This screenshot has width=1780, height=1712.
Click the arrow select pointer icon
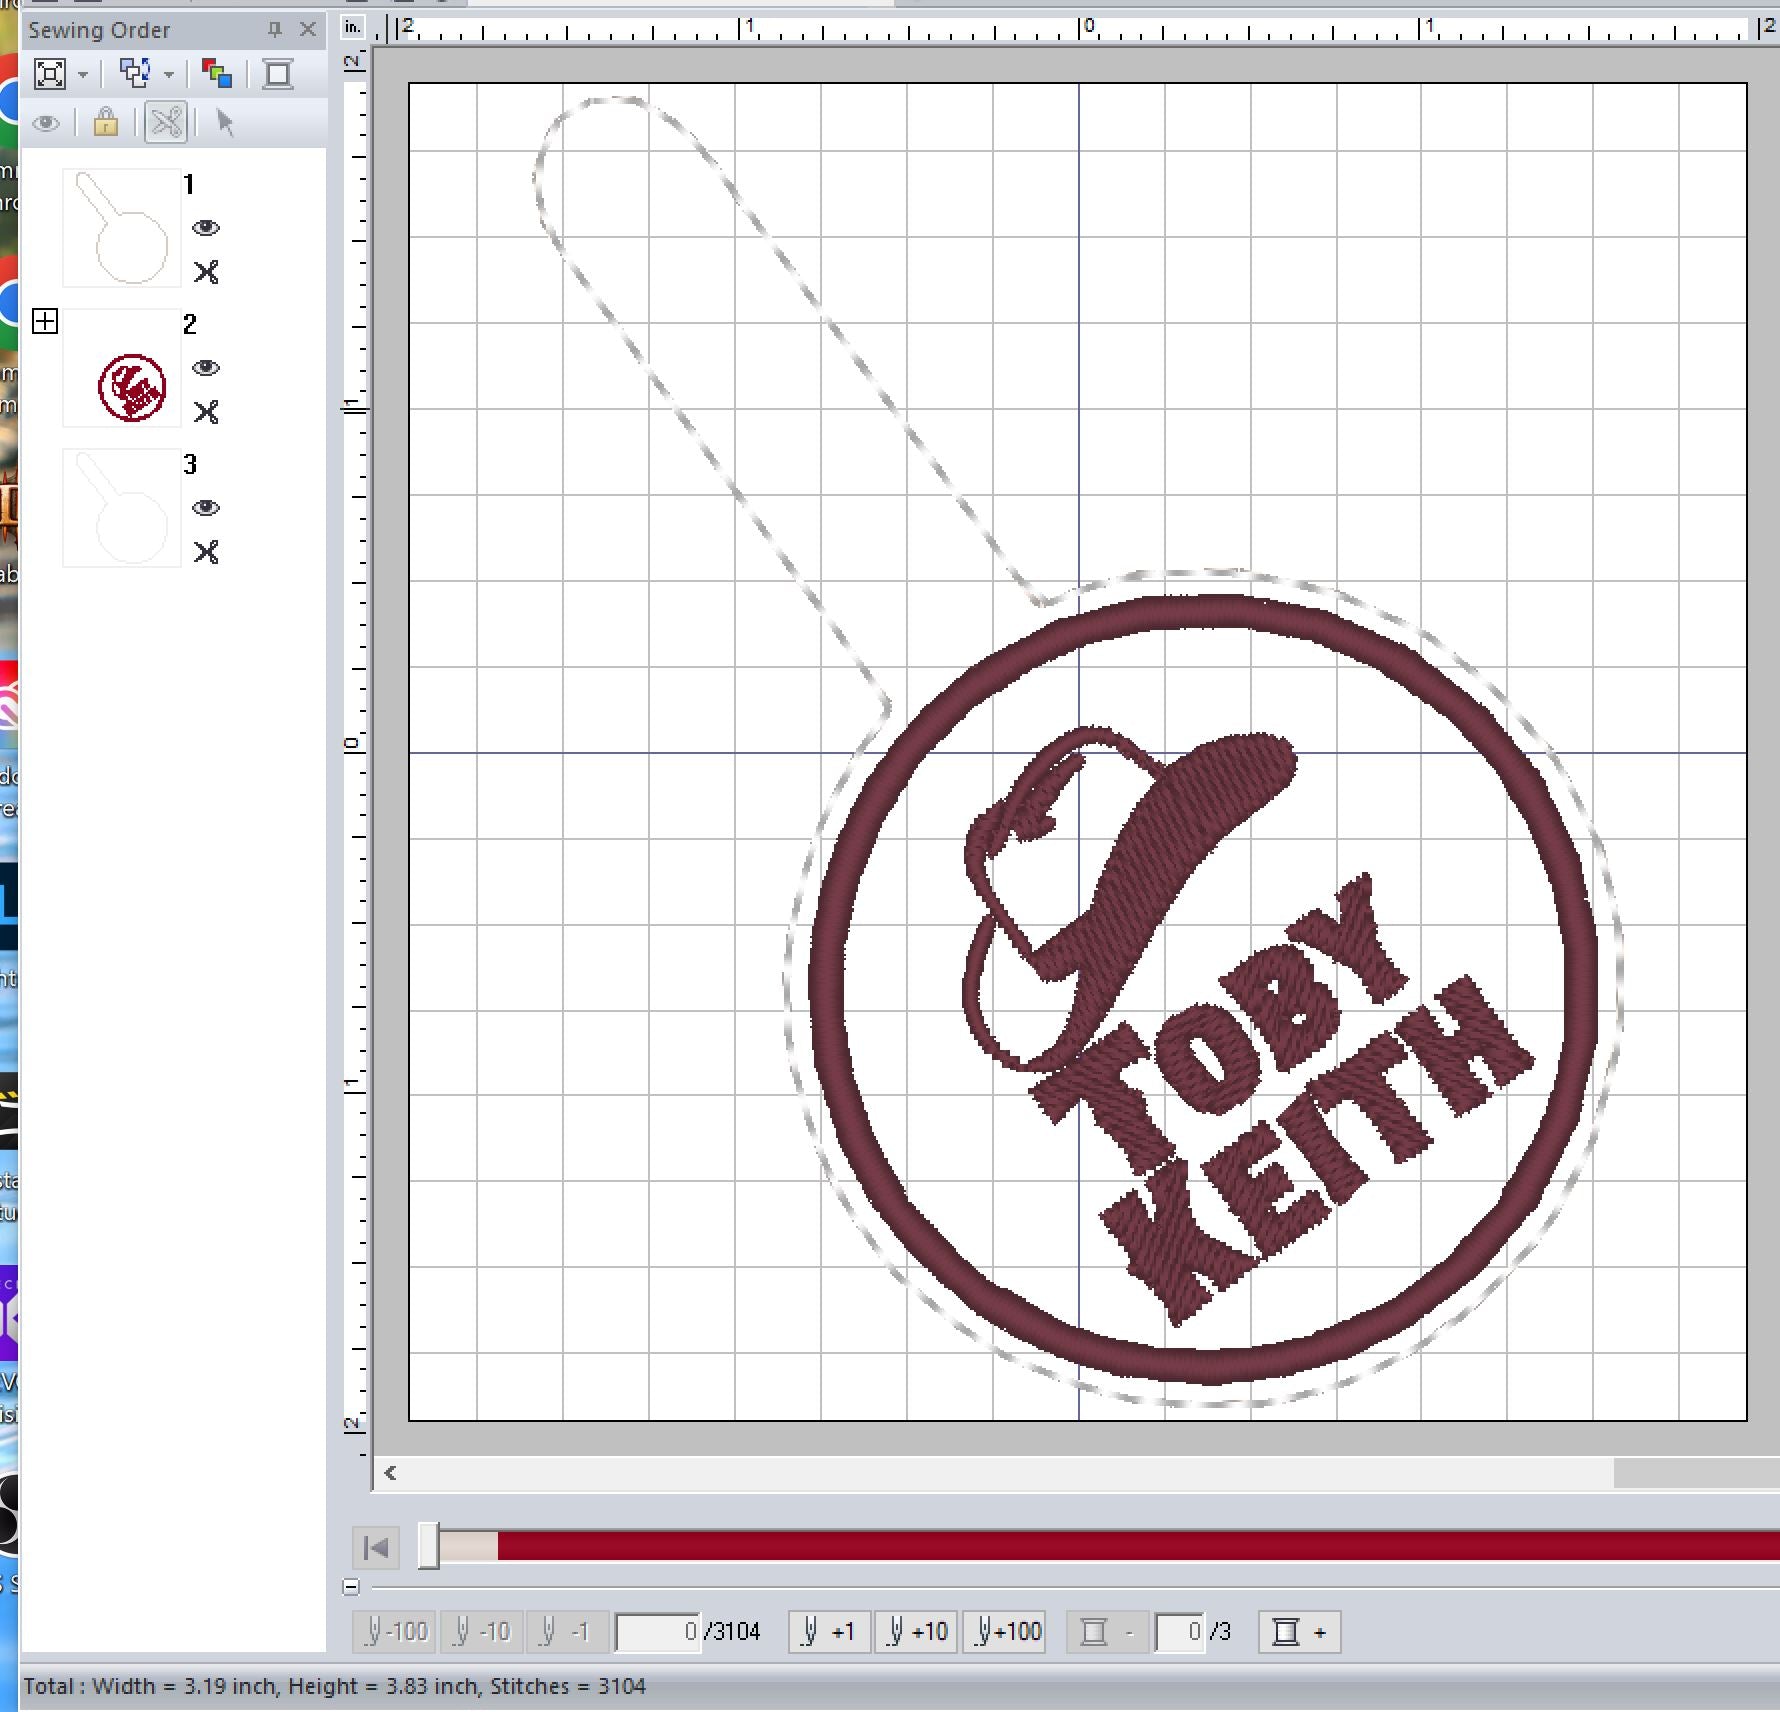point(225,123)
